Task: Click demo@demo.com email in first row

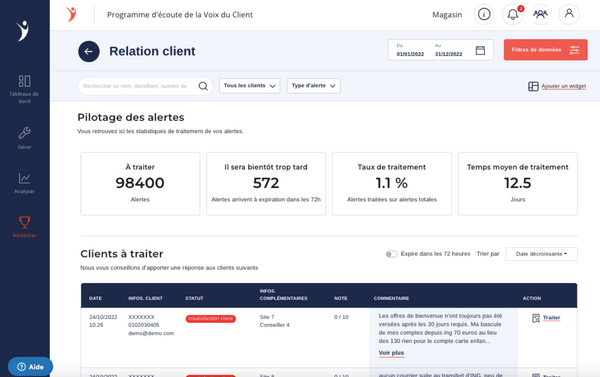Action: [151, 333]
